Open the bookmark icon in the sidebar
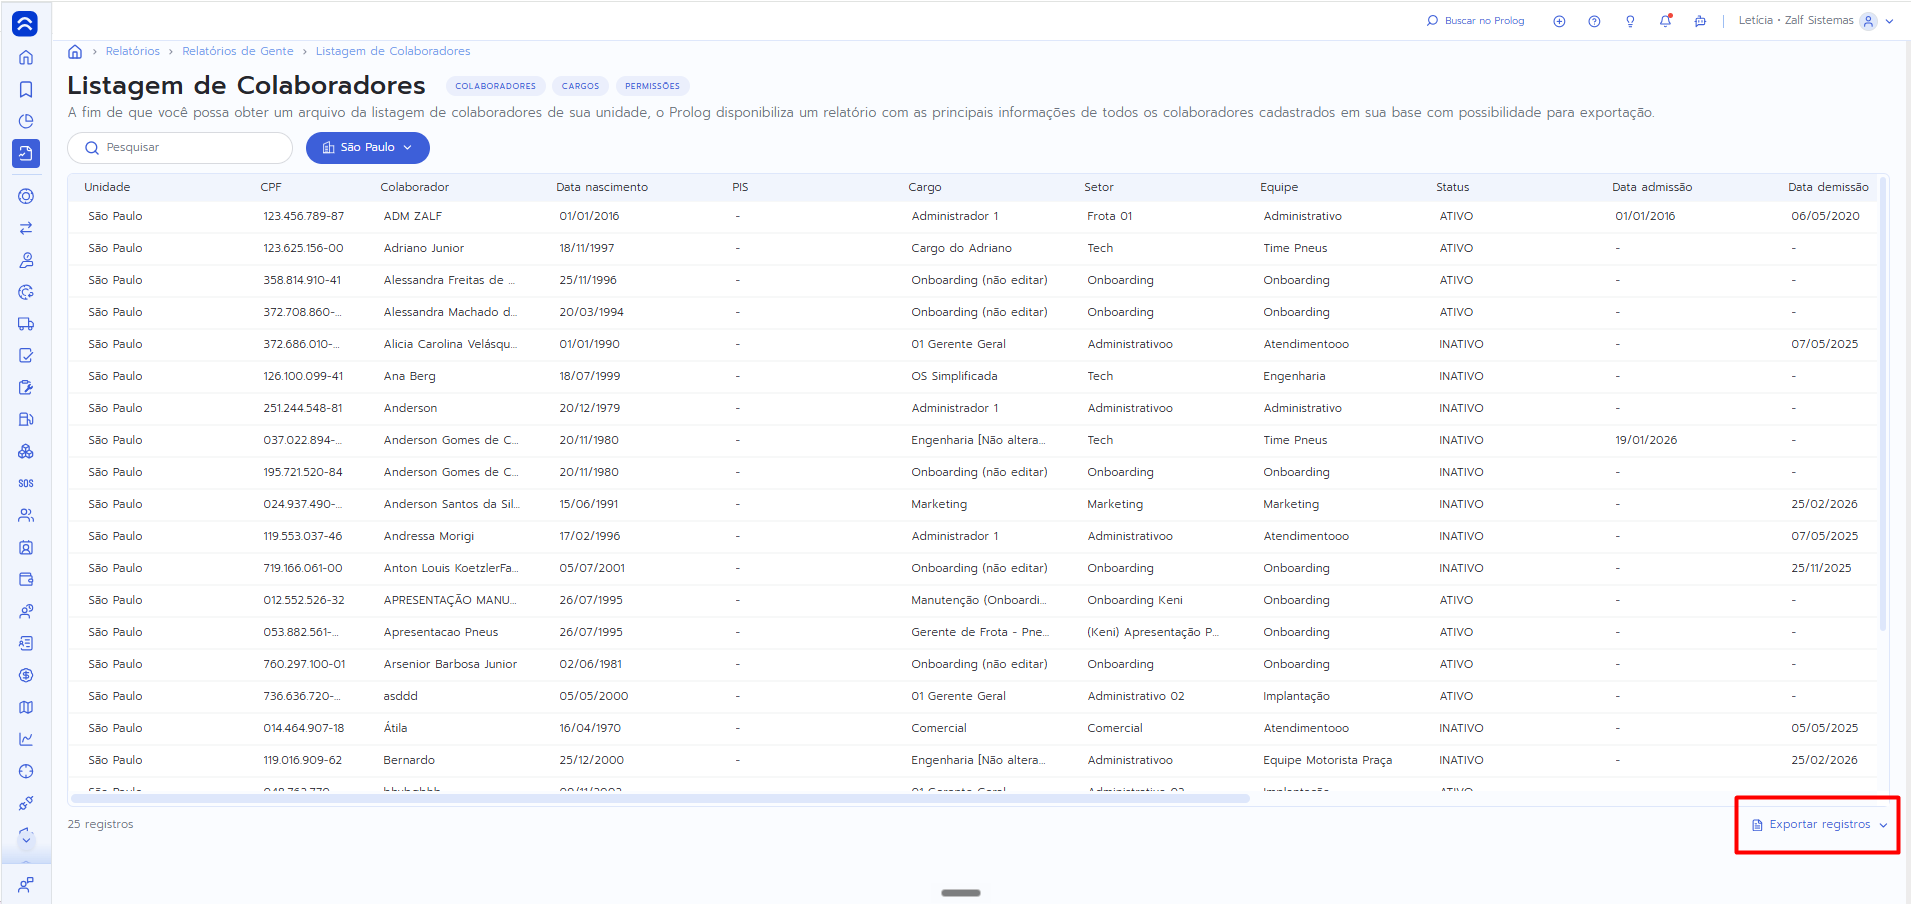 26,90
